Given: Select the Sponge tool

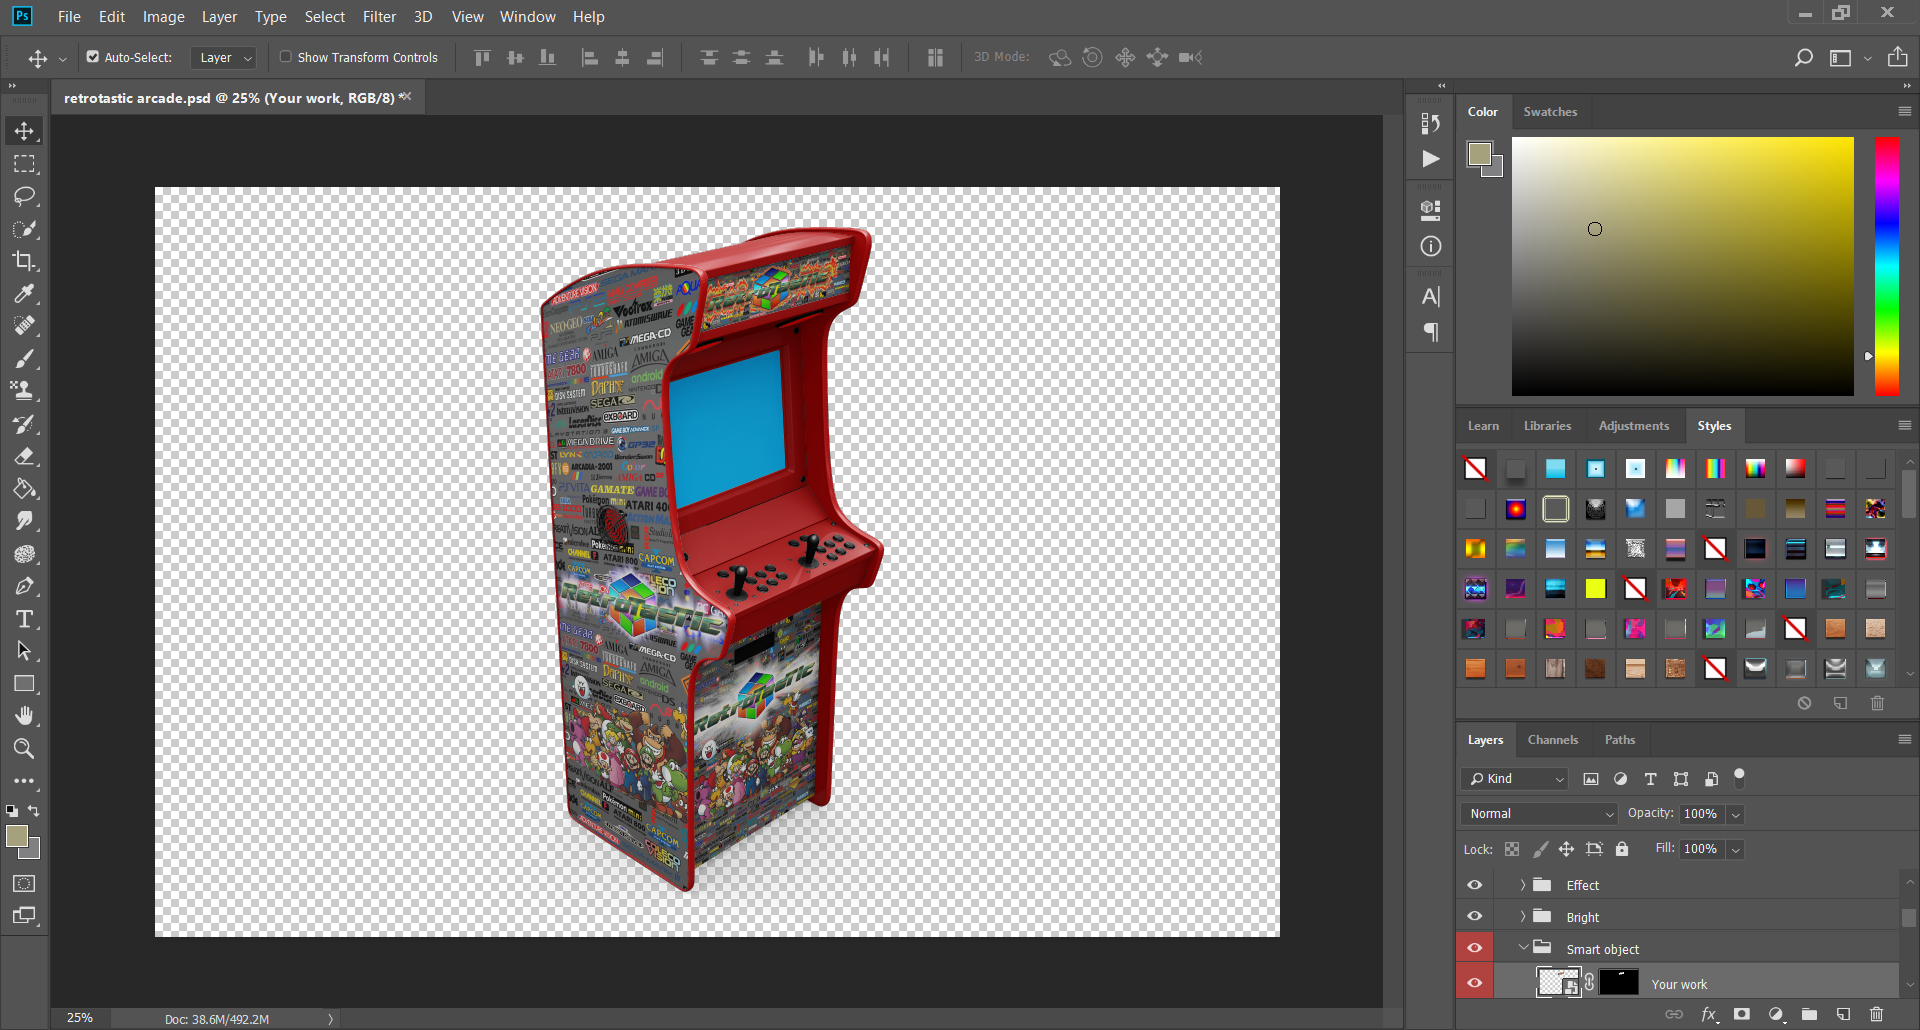Looking at the screenshot, I should point(24,554).
